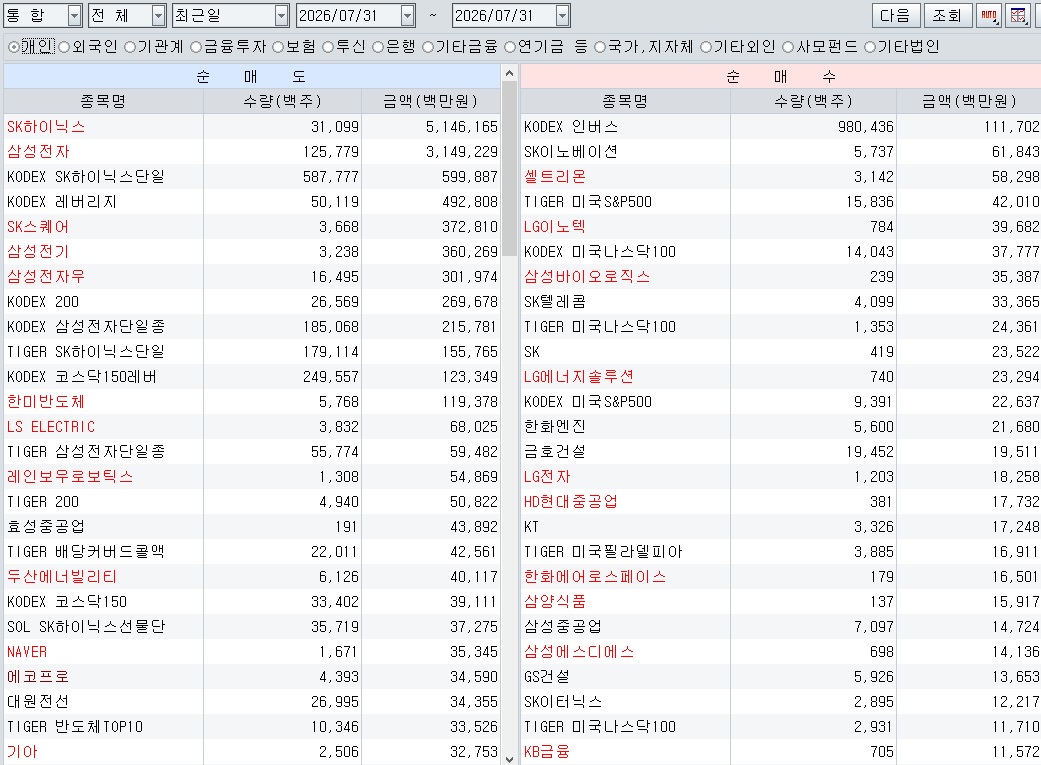1041x765 pixels.
Task: Select SK스퀘어 row
Action: pos(252,226)
